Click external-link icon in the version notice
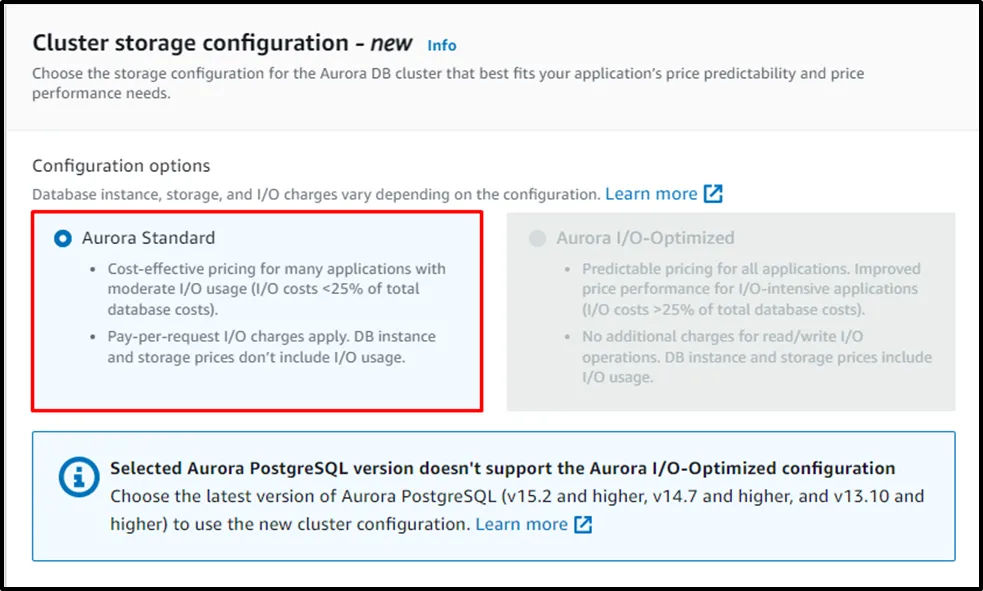 click(x=583, y=524)
